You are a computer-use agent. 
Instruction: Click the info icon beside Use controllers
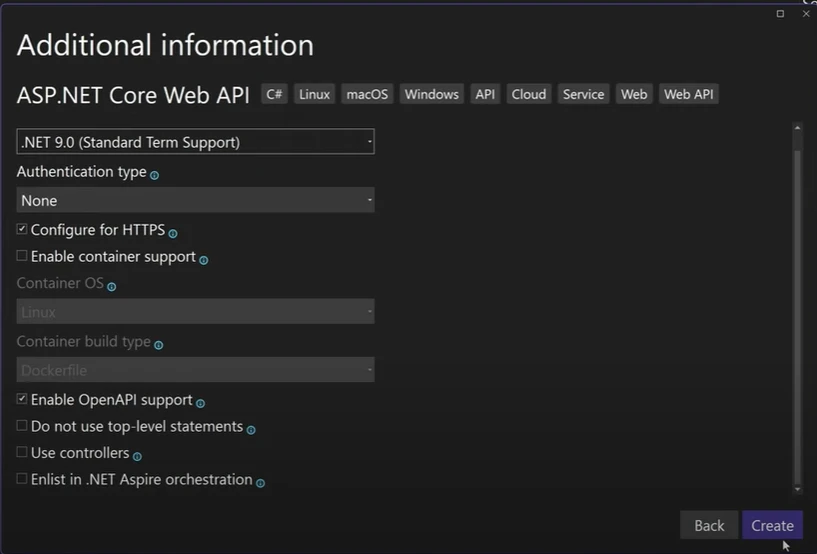coord(137,457)
